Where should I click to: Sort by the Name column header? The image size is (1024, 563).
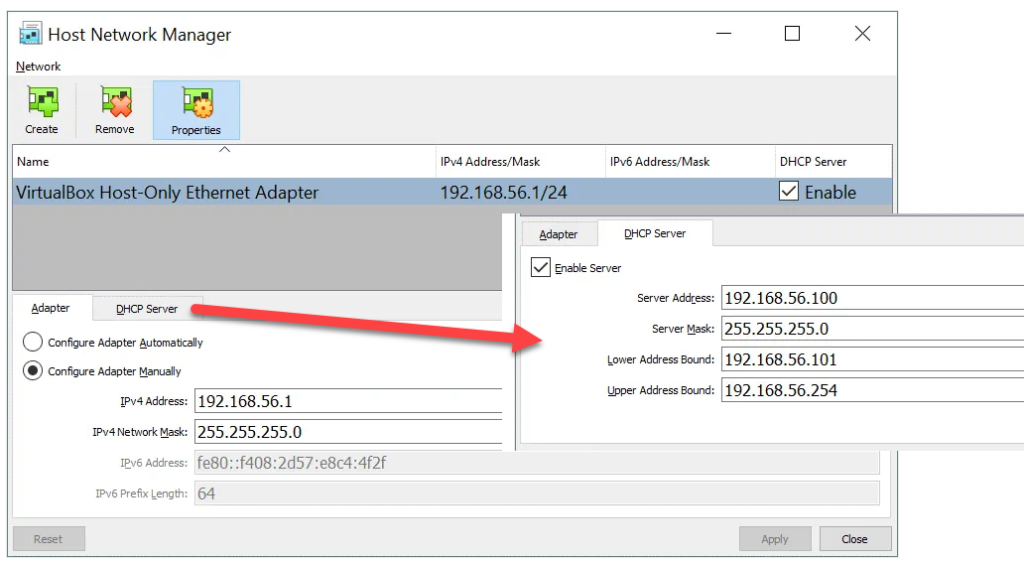click(223, 161)
